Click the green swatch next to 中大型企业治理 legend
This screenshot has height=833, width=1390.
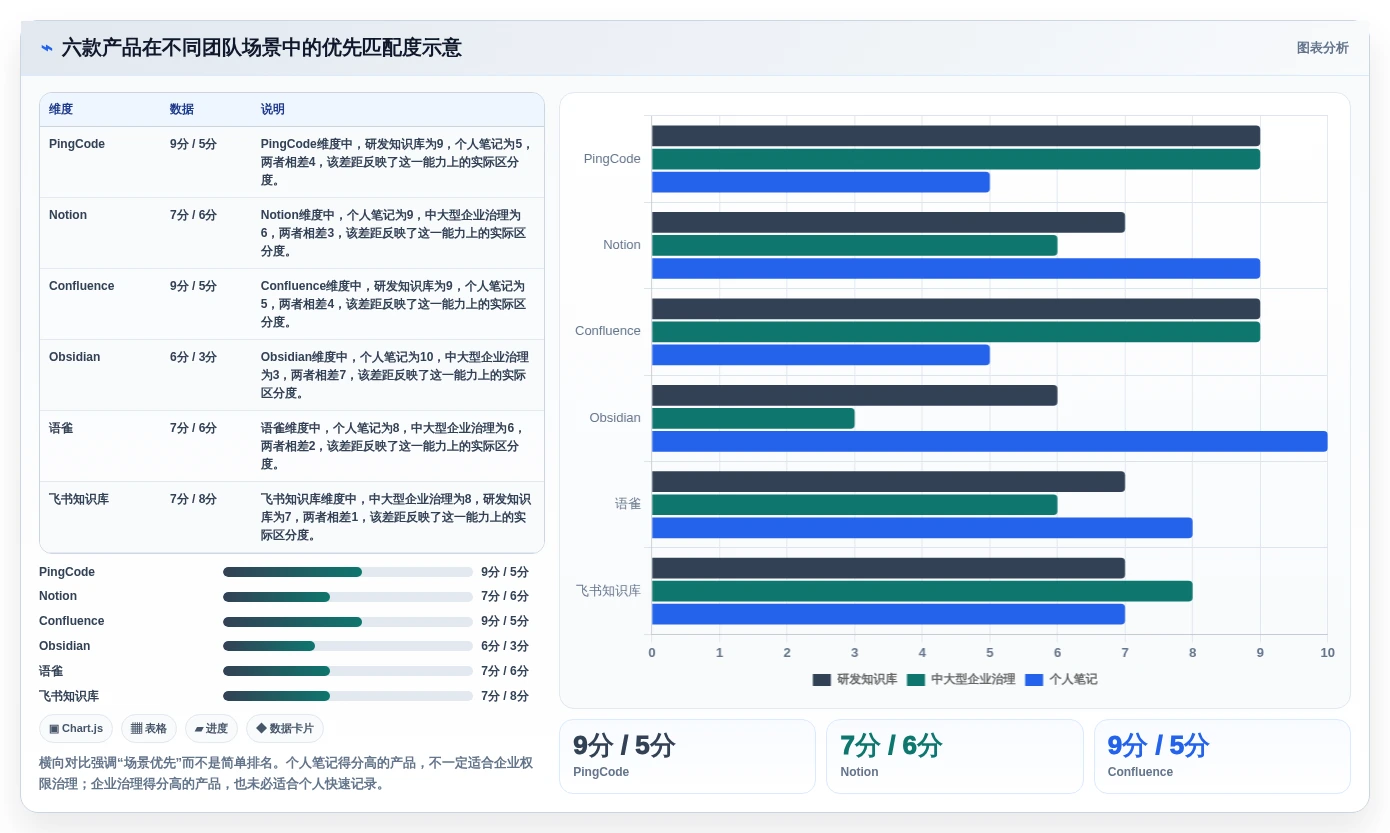(916, 680)
